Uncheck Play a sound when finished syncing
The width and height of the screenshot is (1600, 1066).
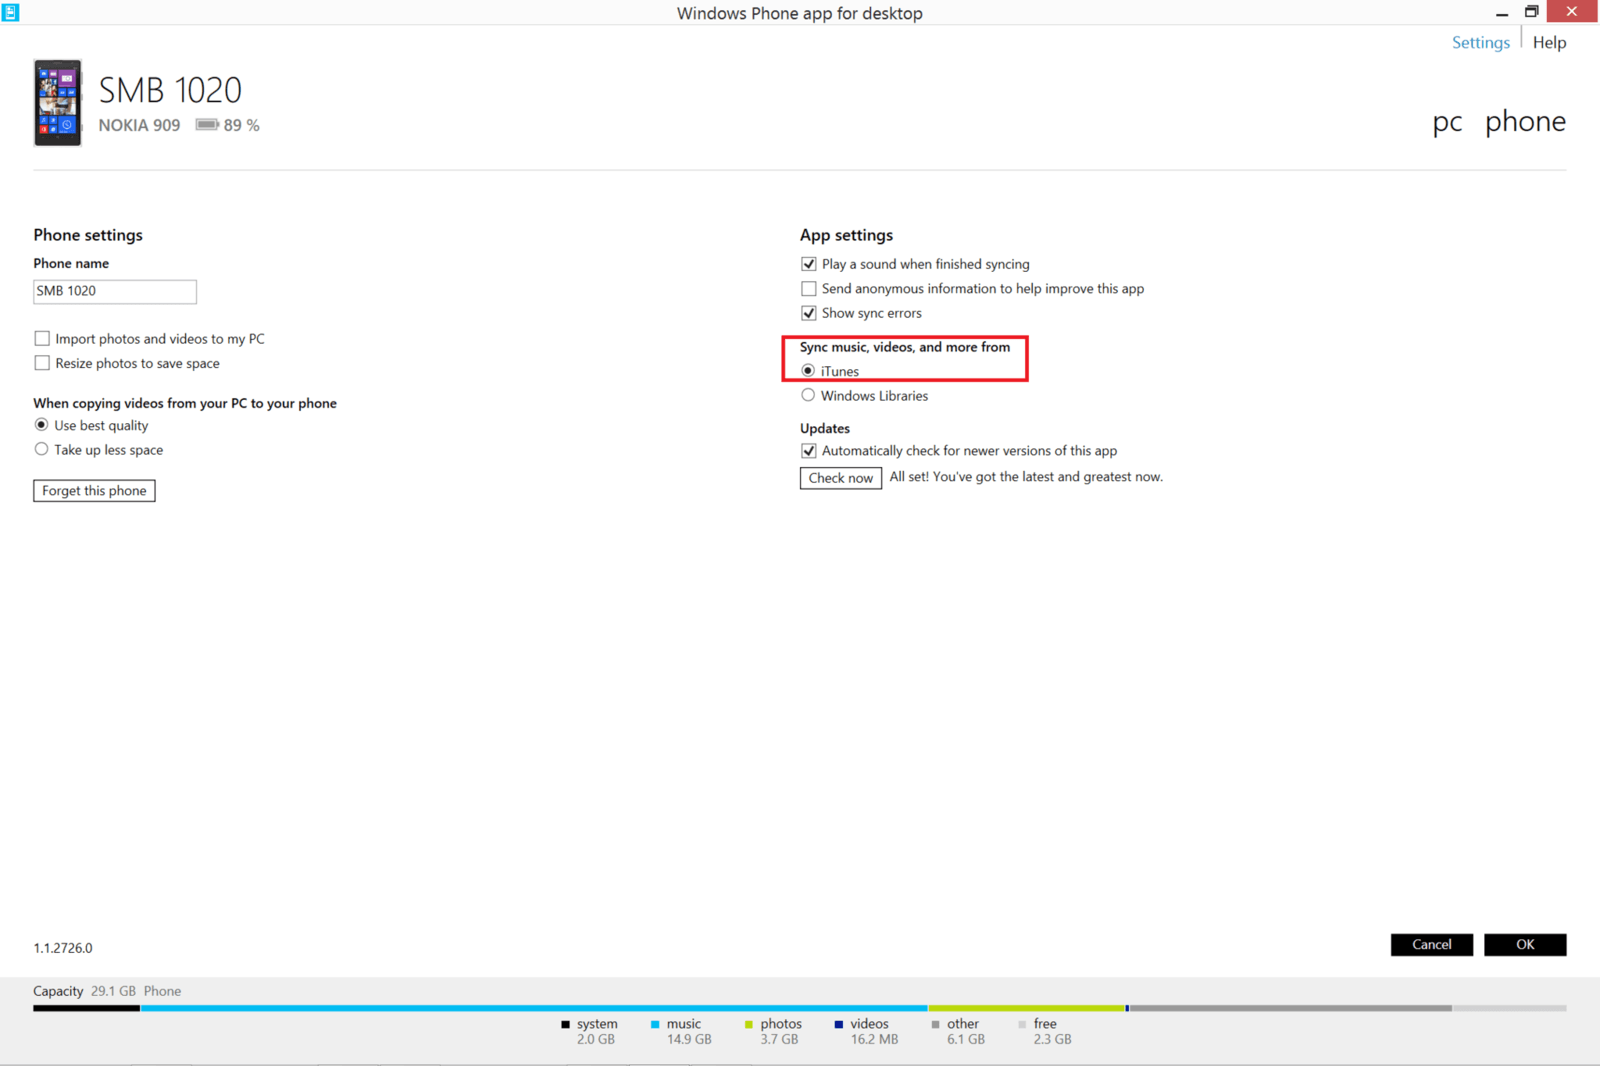point(809,264)
